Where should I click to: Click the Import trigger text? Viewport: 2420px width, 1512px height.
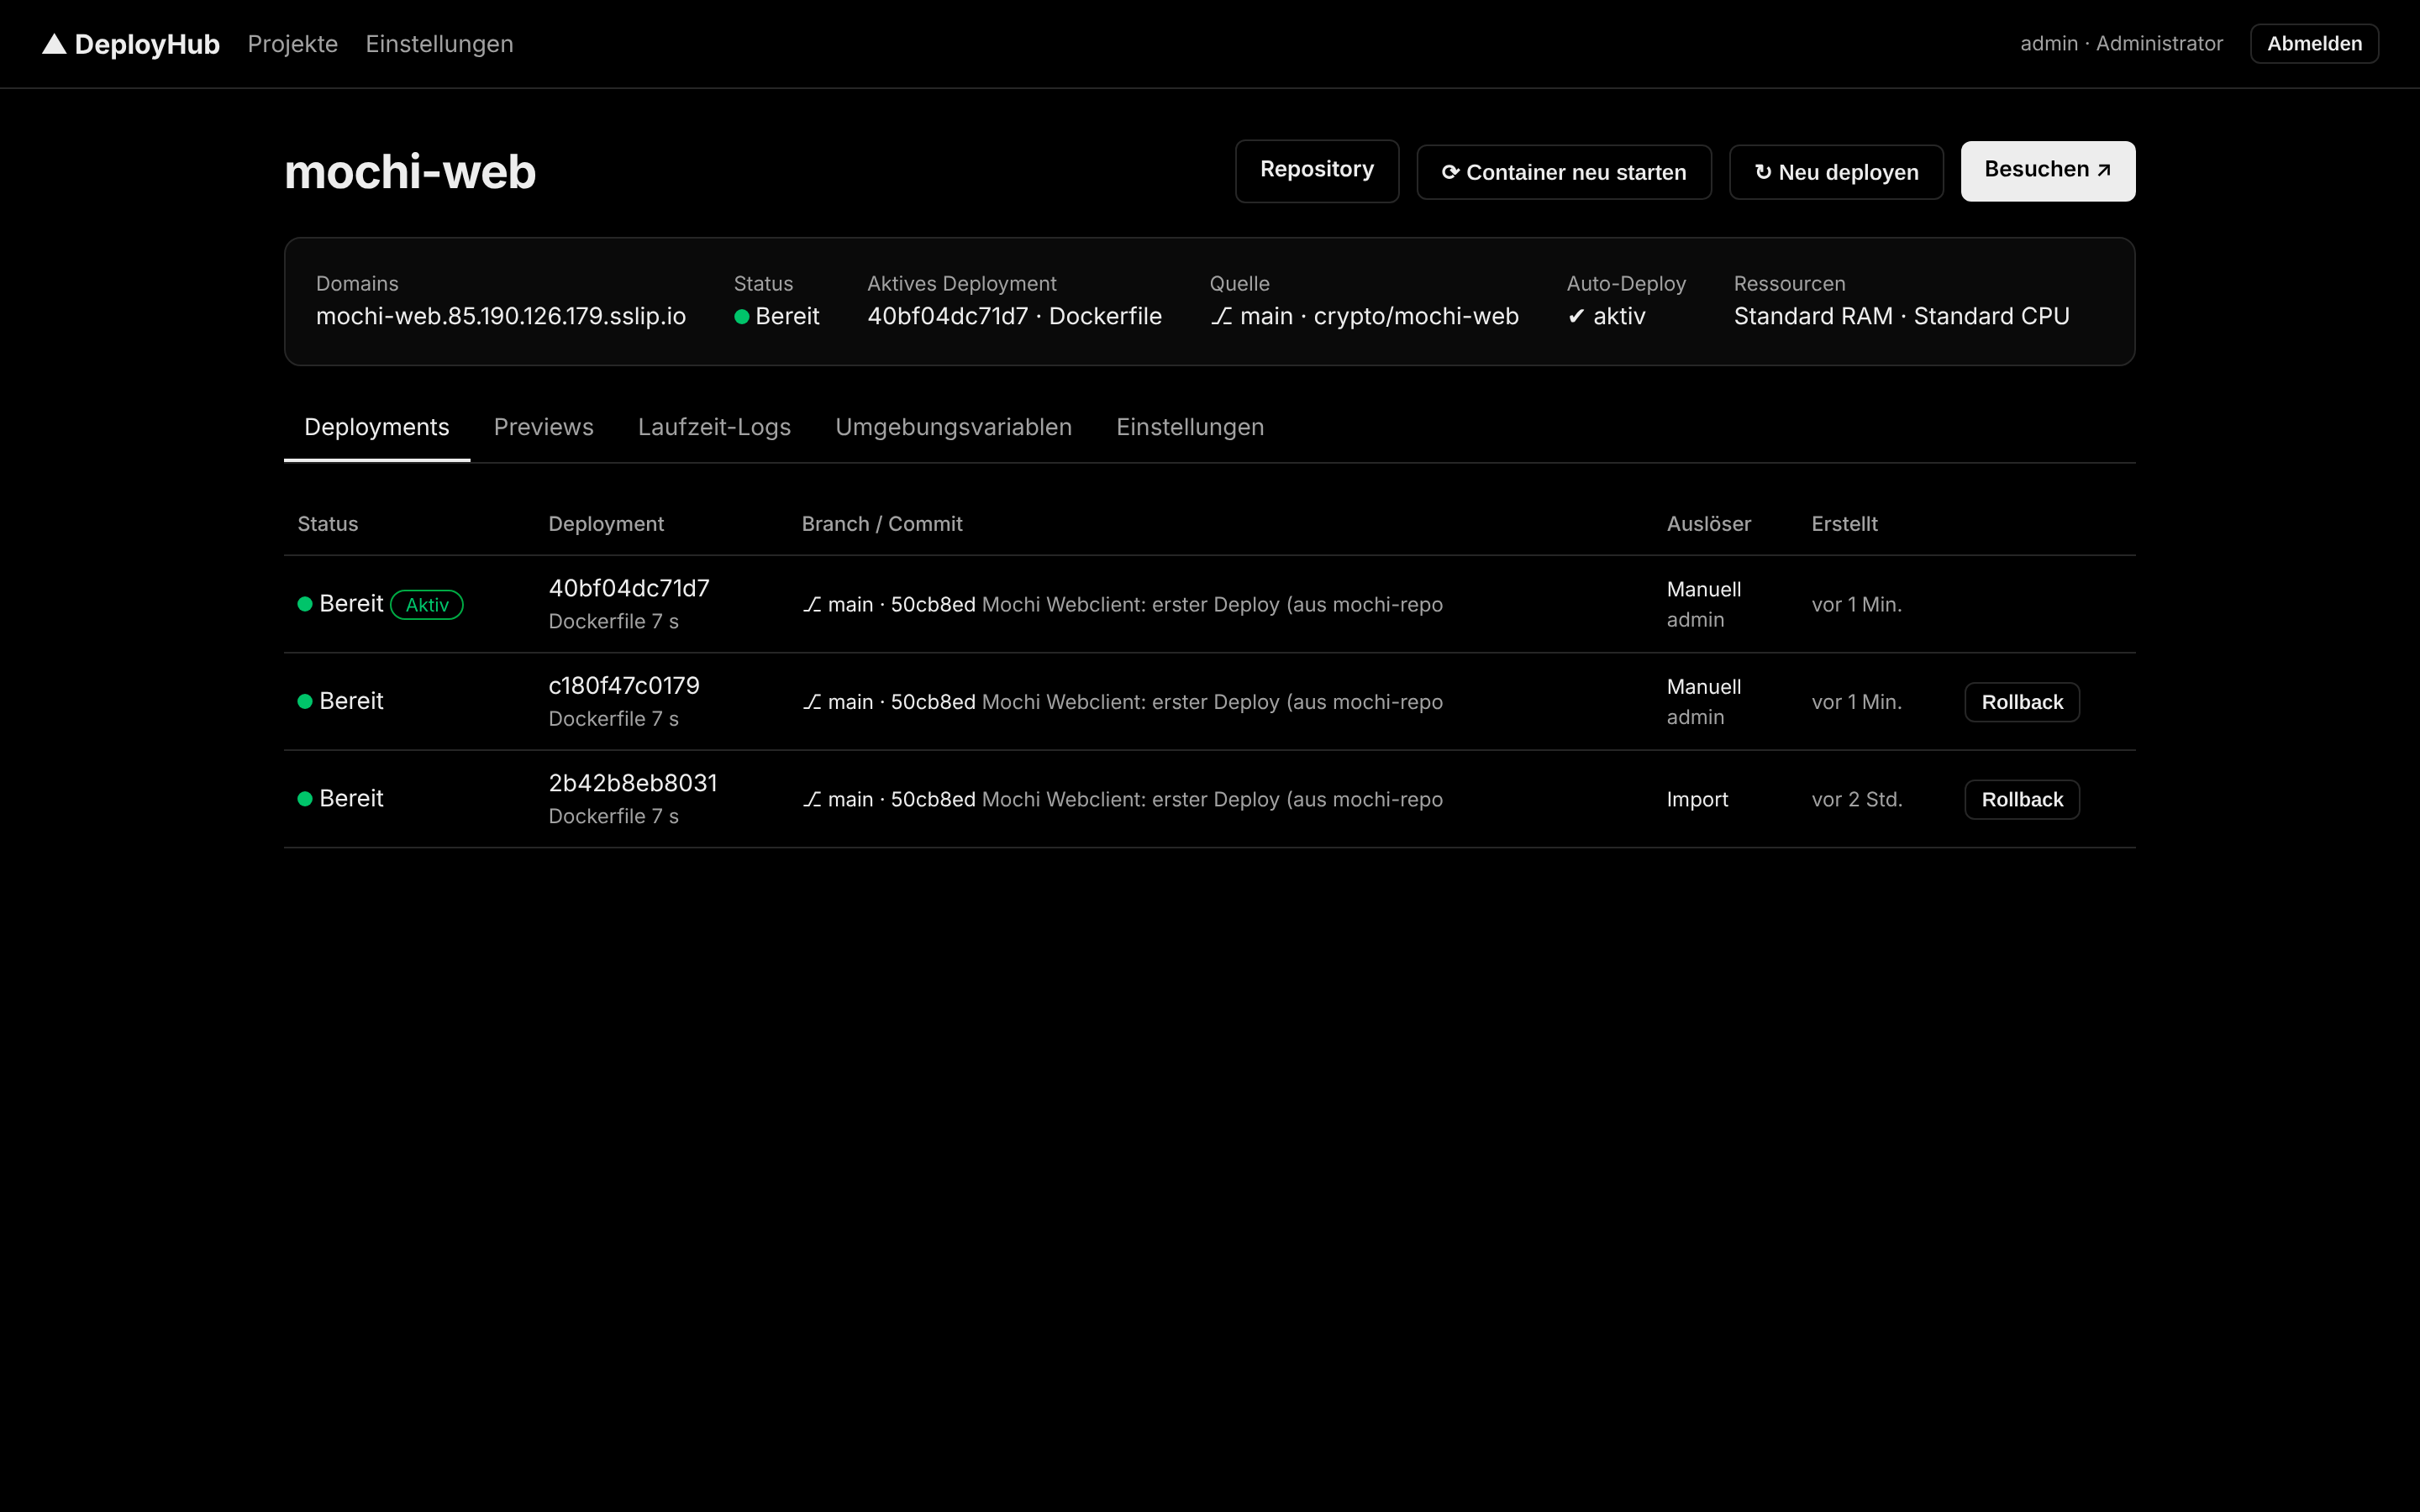[x=1697, y=799]
